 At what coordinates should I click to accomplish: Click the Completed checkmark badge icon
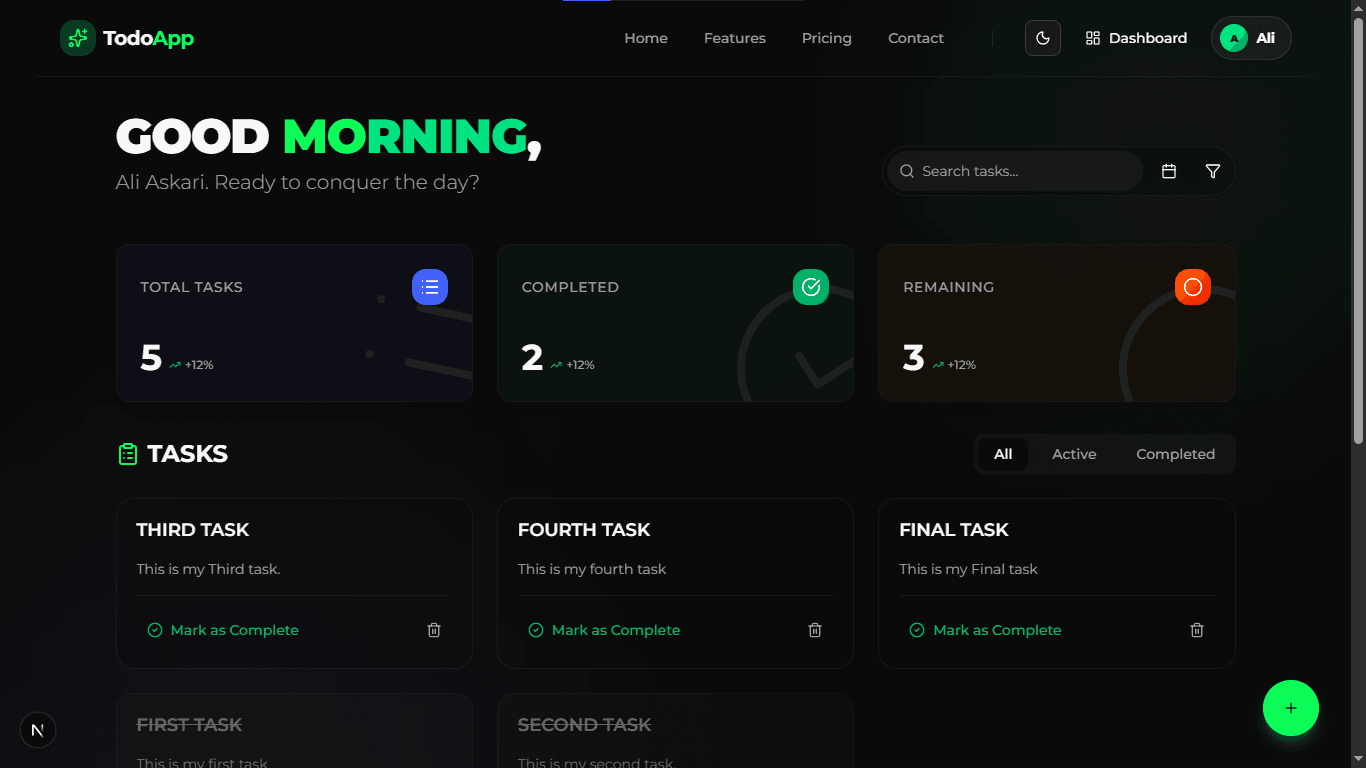pos(811,287)
